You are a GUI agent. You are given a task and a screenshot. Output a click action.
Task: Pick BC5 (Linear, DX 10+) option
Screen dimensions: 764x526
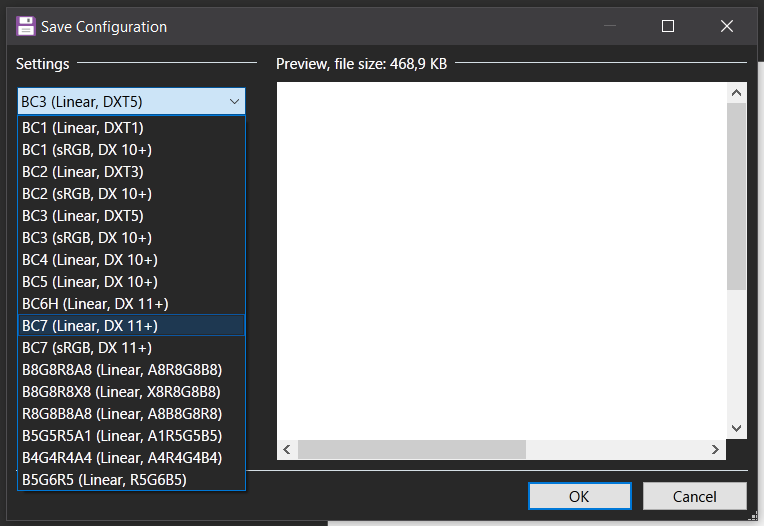132,282
